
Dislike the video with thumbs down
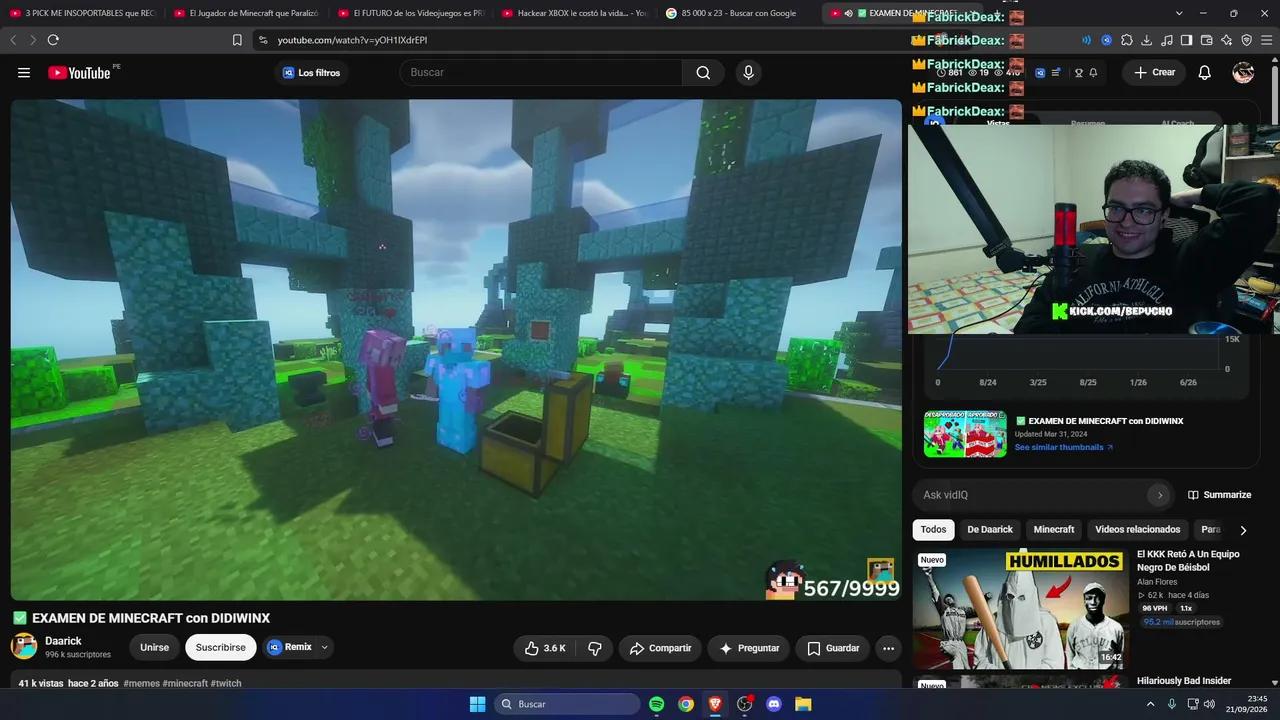(595, 648)
